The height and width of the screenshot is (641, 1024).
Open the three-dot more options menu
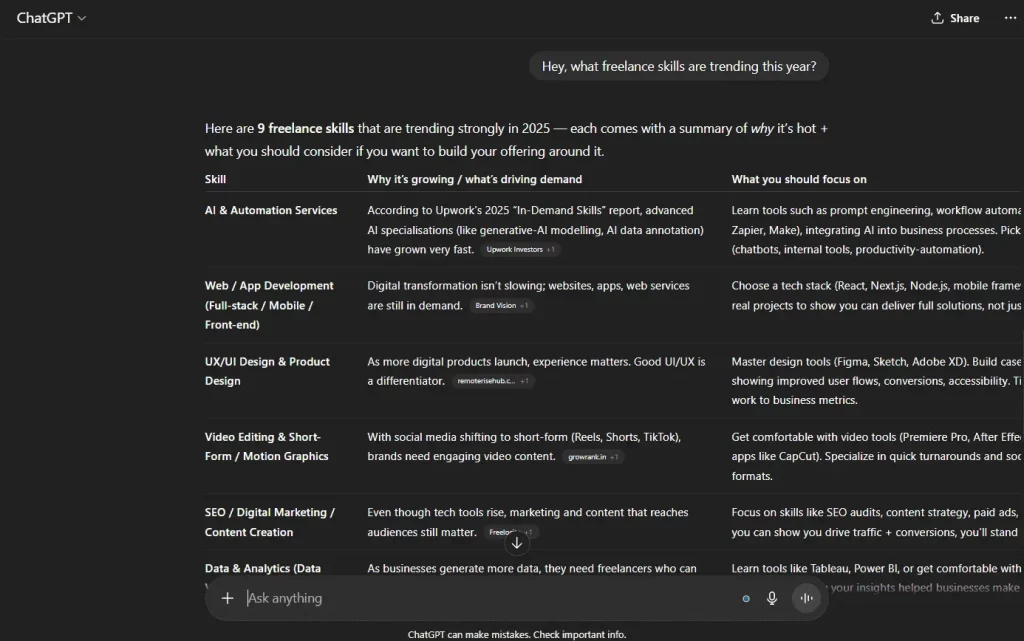(1010, 18)
